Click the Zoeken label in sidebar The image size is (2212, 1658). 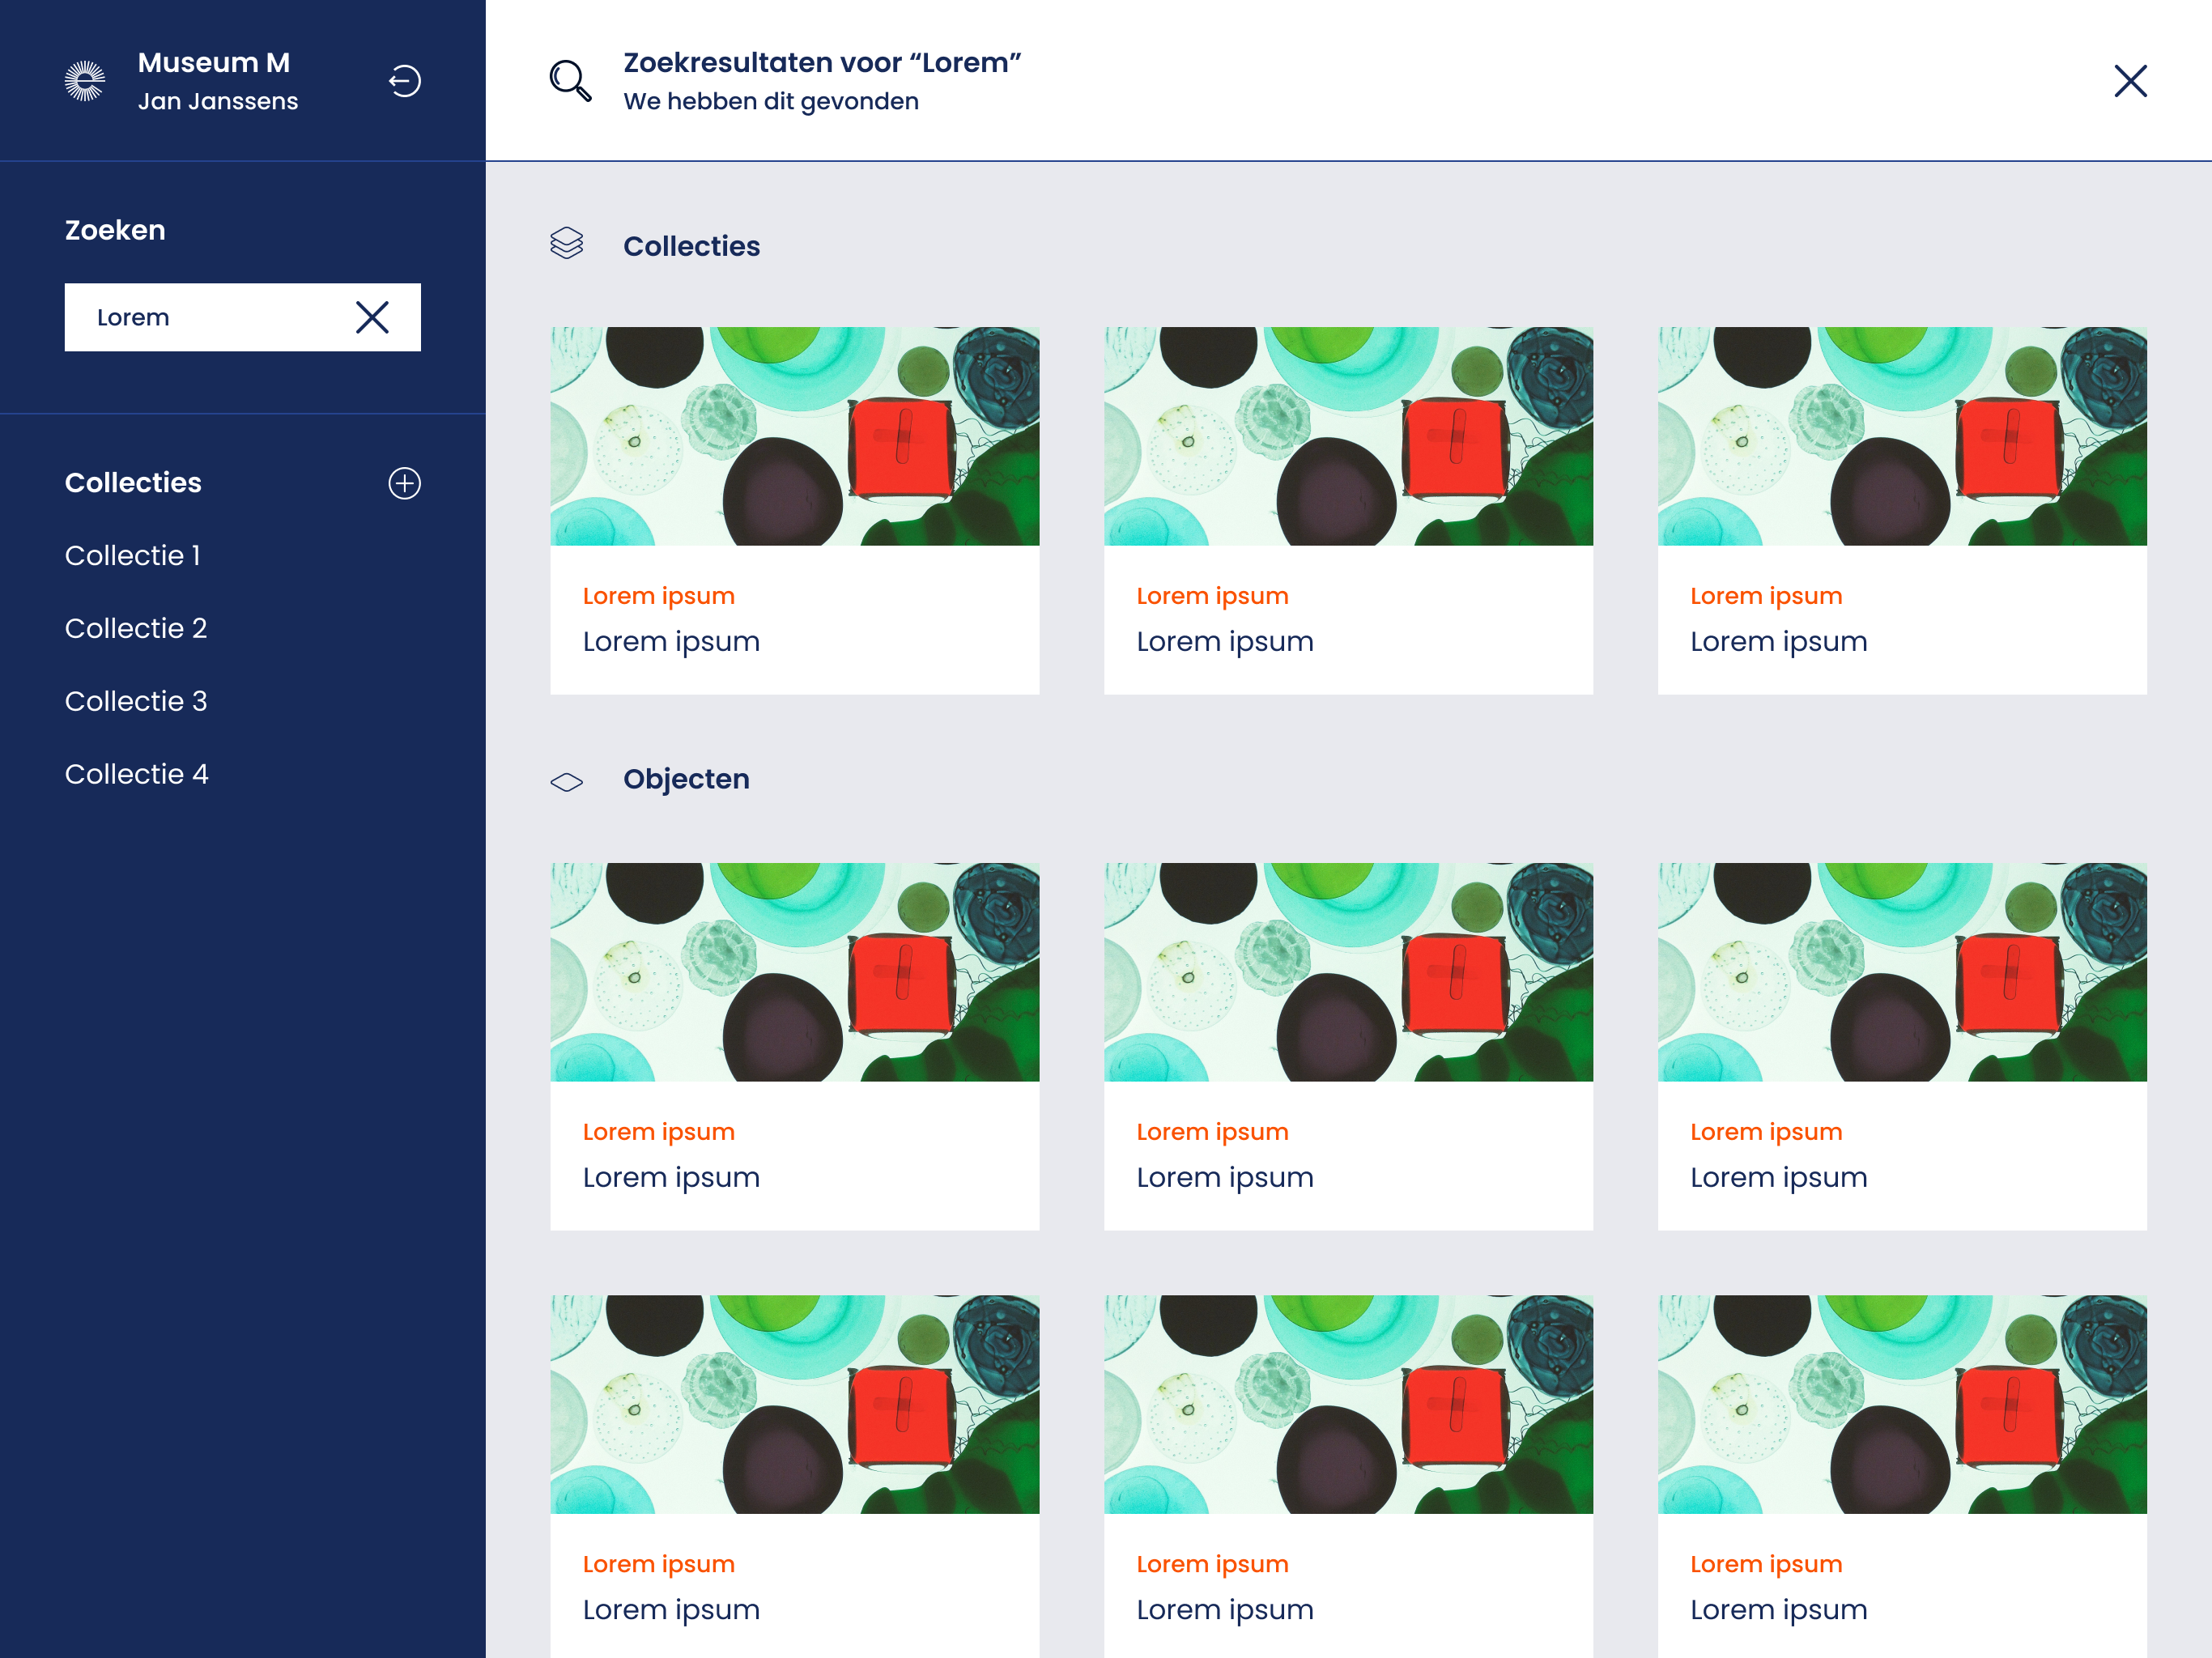point(115,230)
